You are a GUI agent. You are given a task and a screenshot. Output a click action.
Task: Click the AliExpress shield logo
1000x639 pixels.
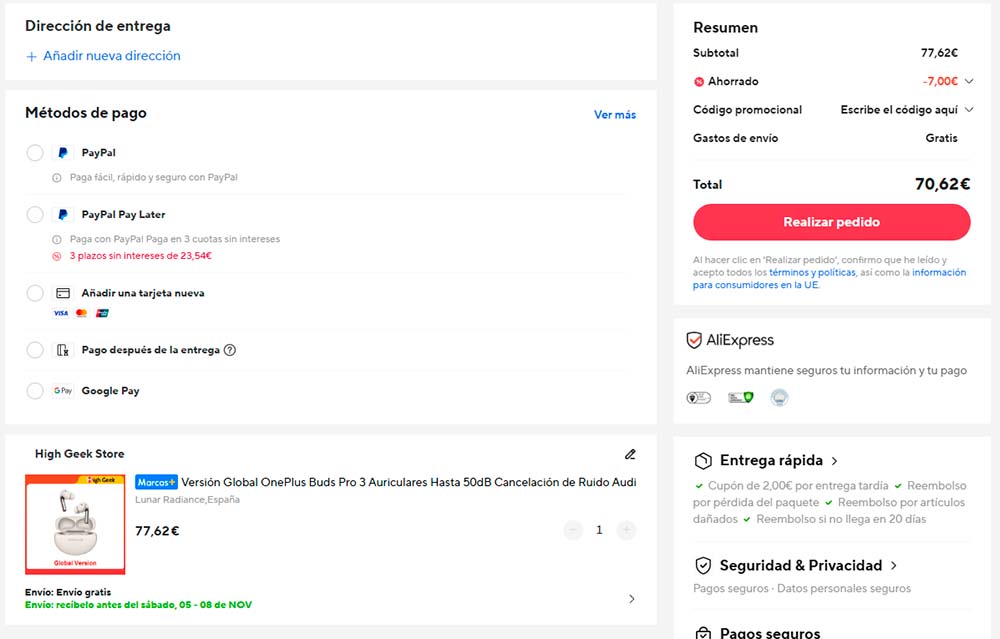[694, 340]
